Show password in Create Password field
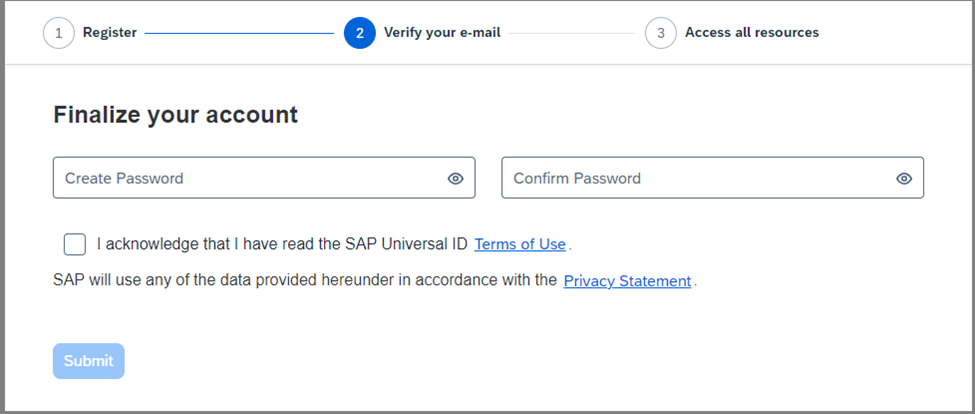Viewport: 975px width, 414px height. (x=455, y=178)
